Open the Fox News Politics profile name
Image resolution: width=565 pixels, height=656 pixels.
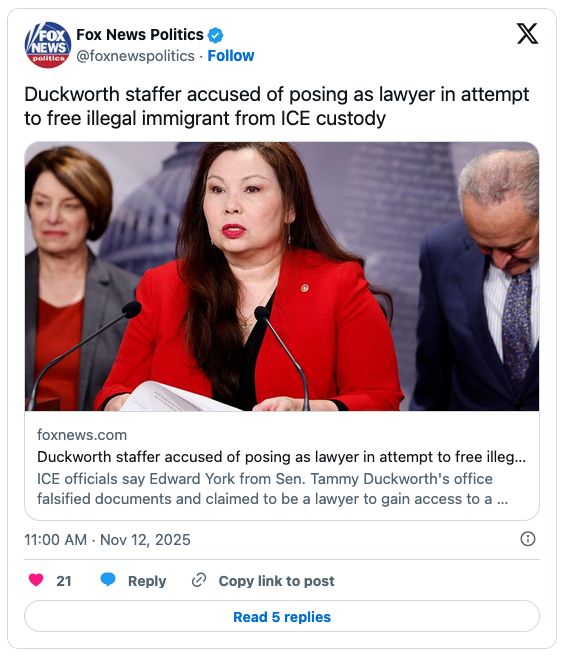[x=140, y=35]
